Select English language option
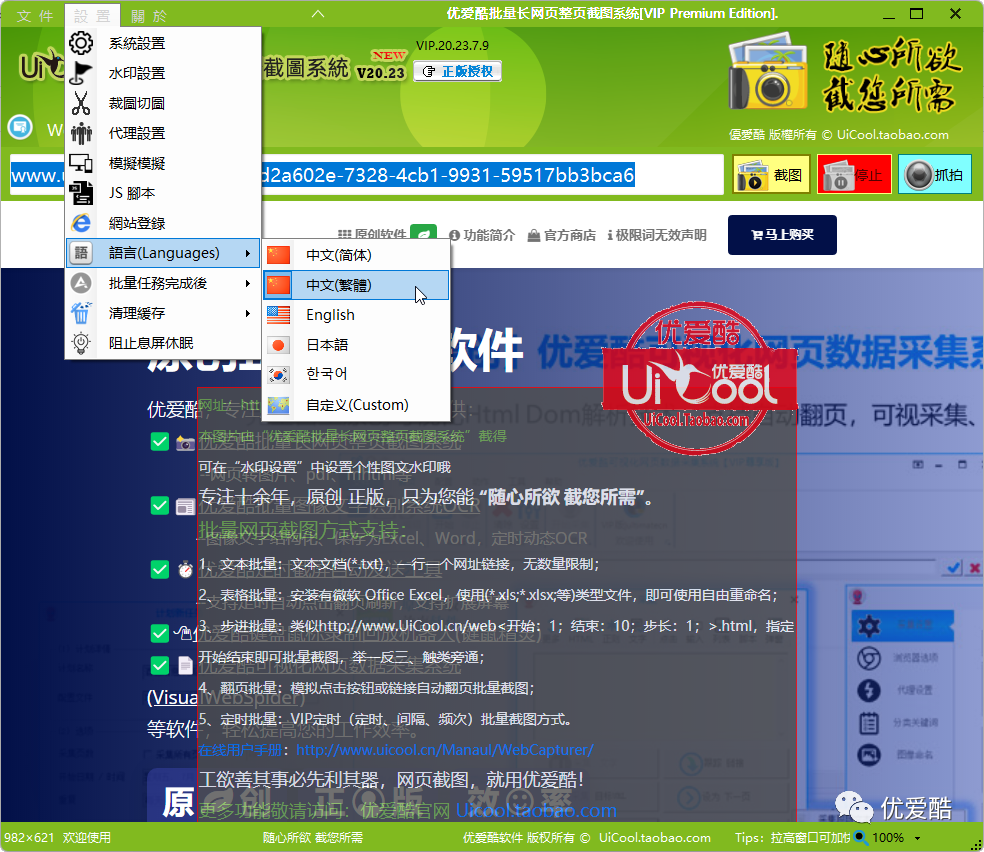 [356, 315]
